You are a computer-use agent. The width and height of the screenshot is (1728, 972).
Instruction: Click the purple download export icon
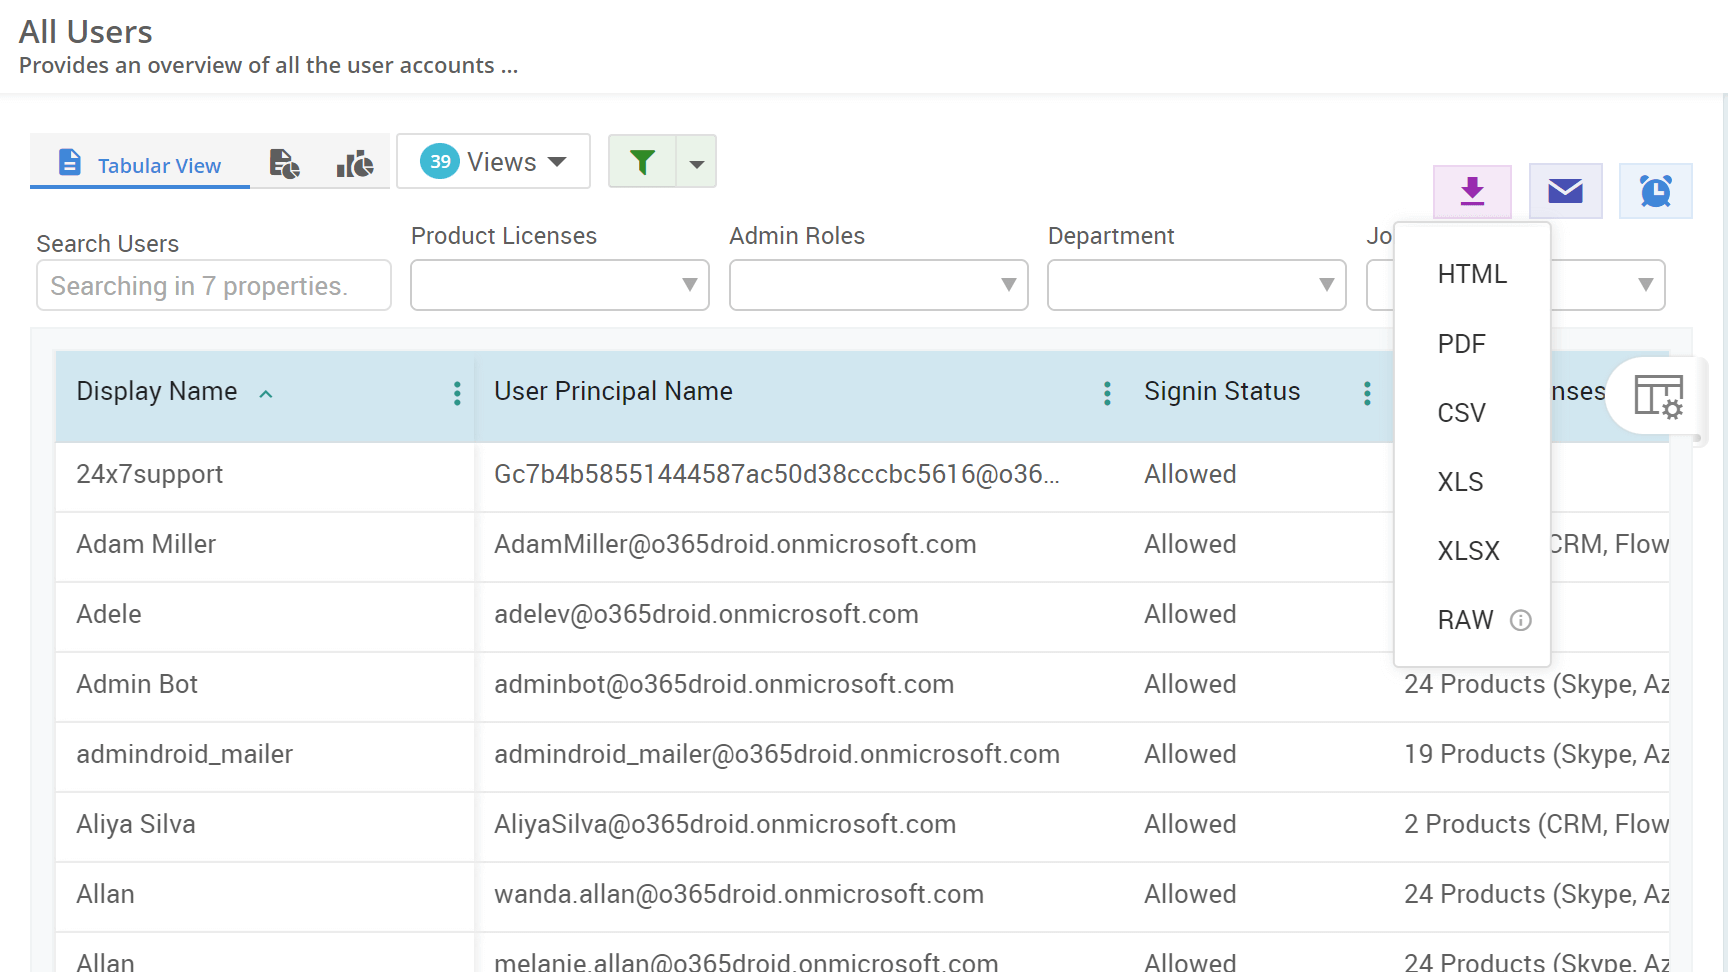pos(1471,191)
